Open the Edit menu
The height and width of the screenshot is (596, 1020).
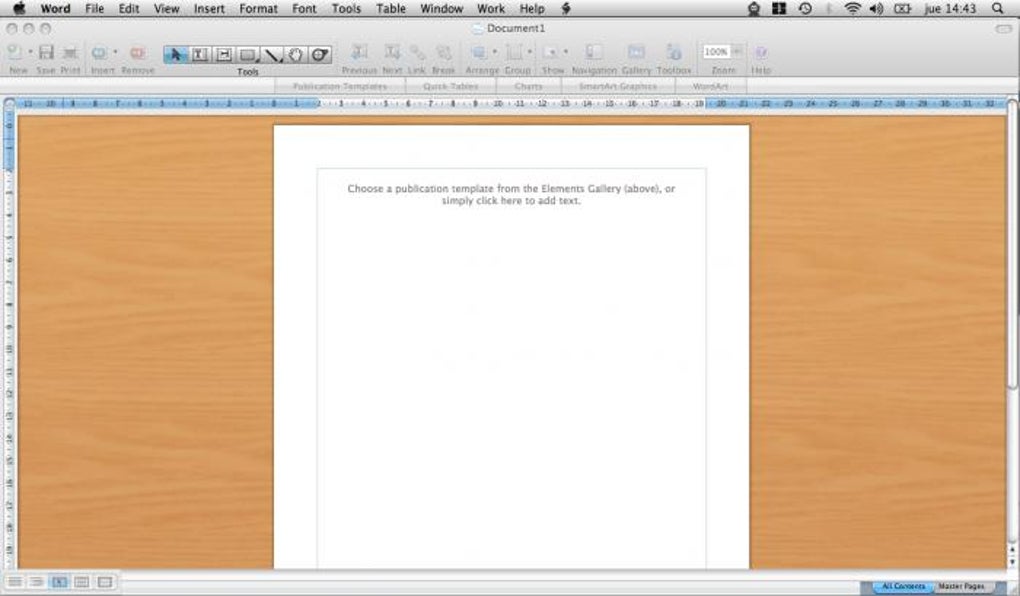coord(129,8)
